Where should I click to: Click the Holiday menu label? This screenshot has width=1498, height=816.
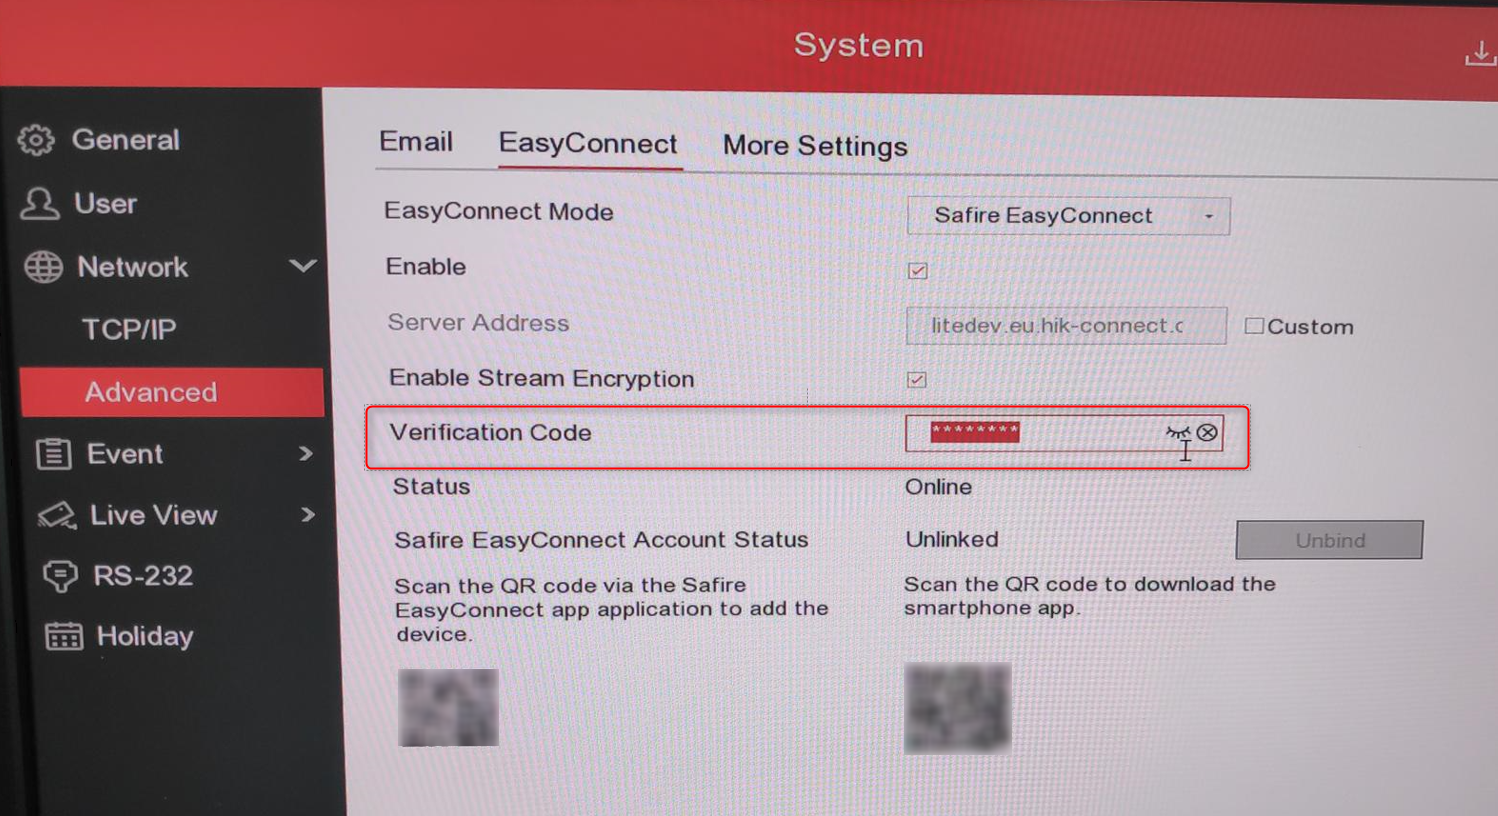(x=145, y=636)
